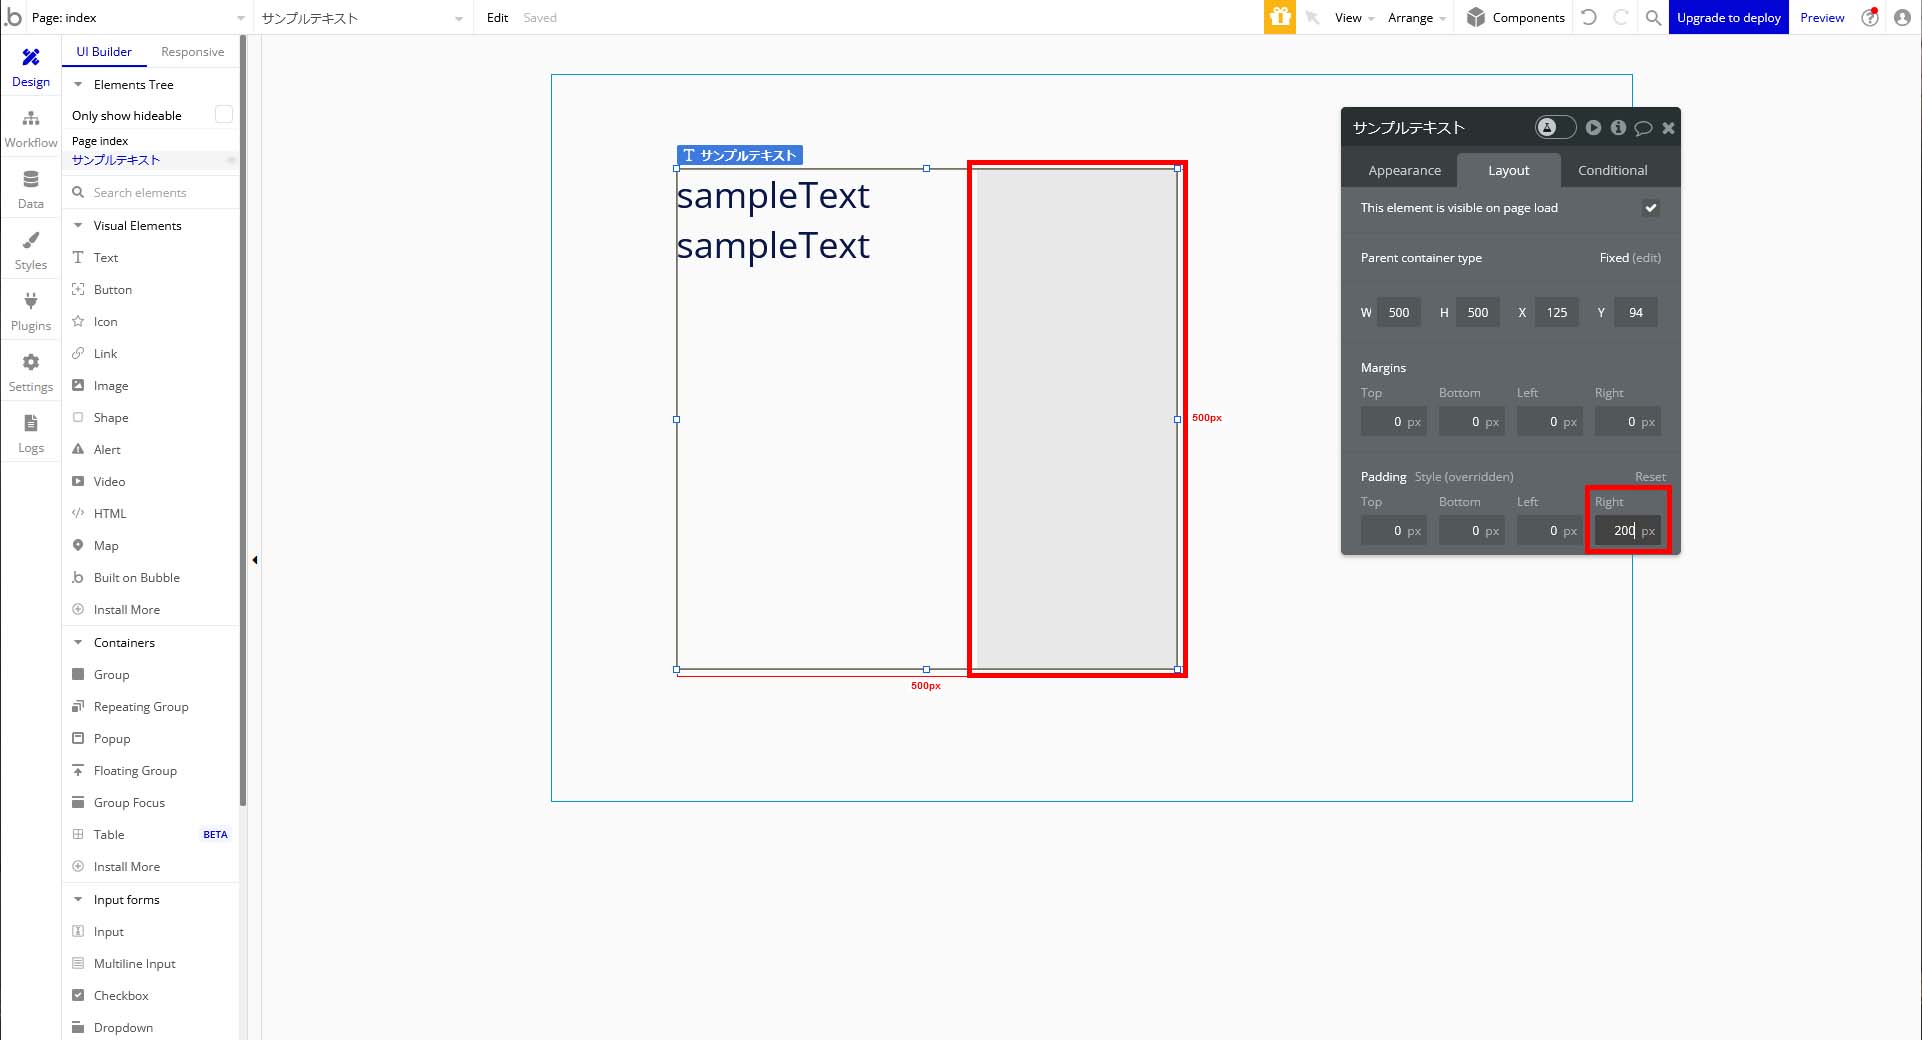Viewport: 1922px width, 1040px height.
Task: Open the user account icon
Action: click(x=1902, y=17)
